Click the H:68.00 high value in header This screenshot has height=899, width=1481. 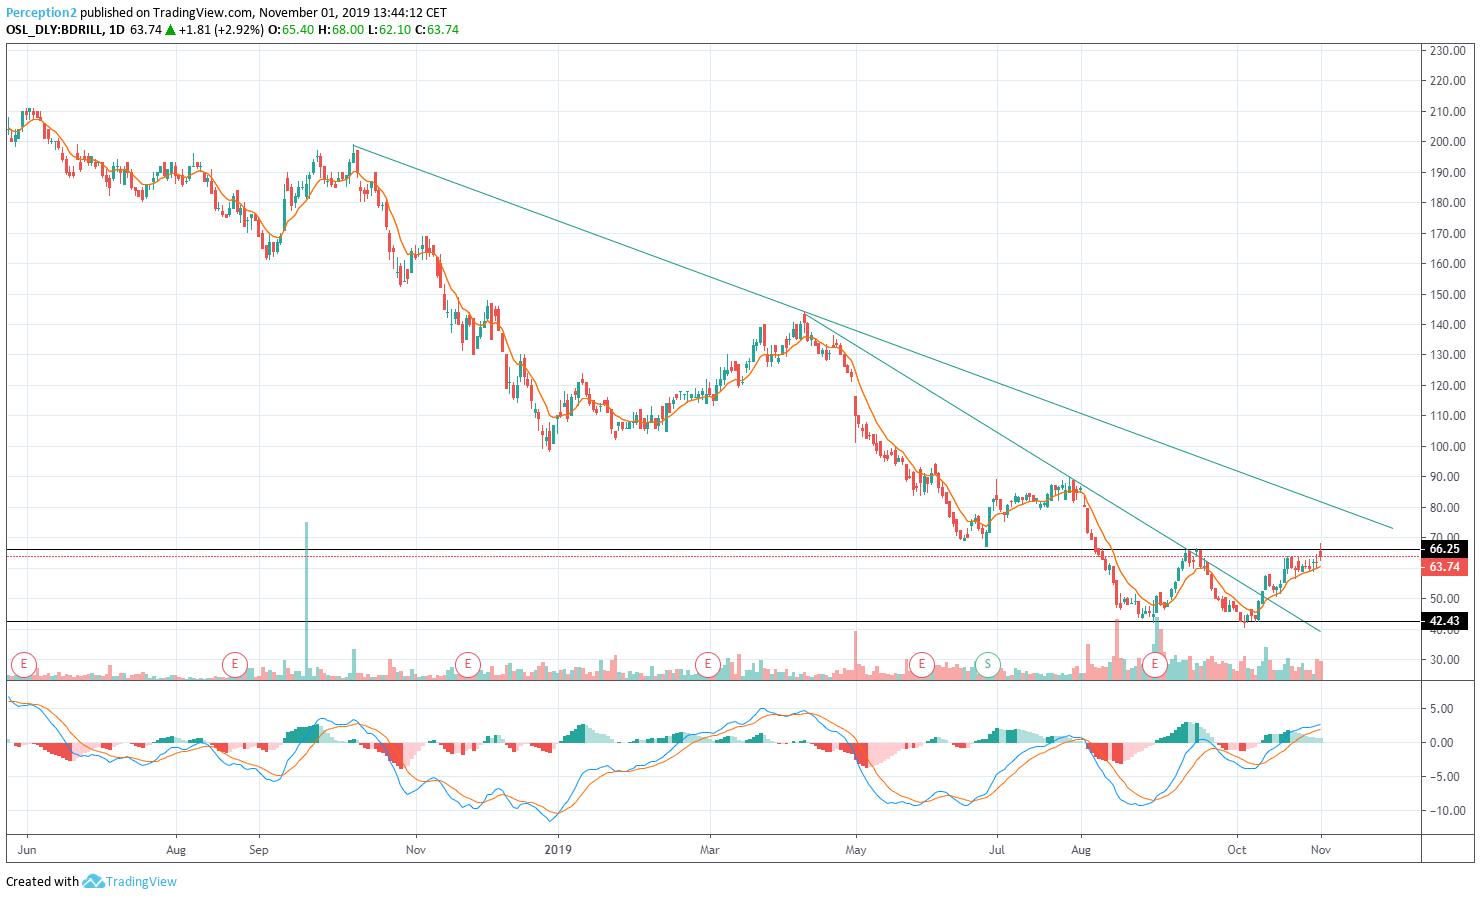(342, 30)
